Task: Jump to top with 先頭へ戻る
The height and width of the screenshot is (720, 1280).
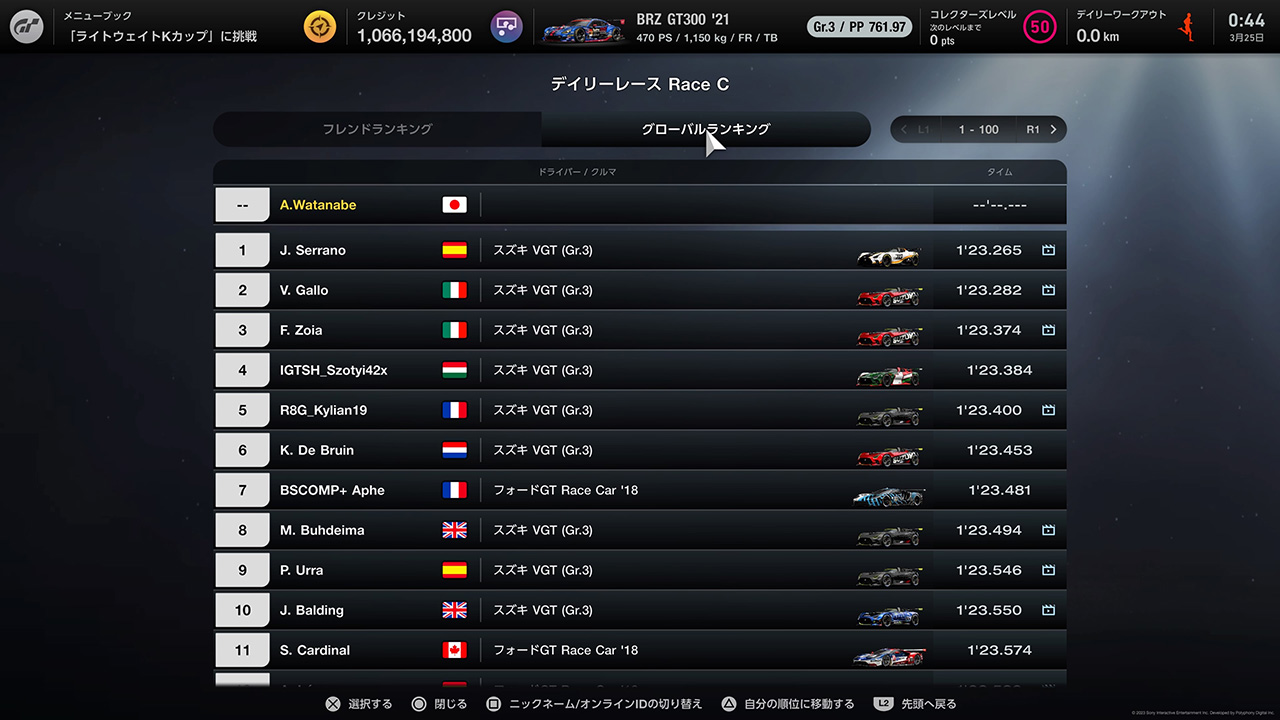Action: pos(914,704)
